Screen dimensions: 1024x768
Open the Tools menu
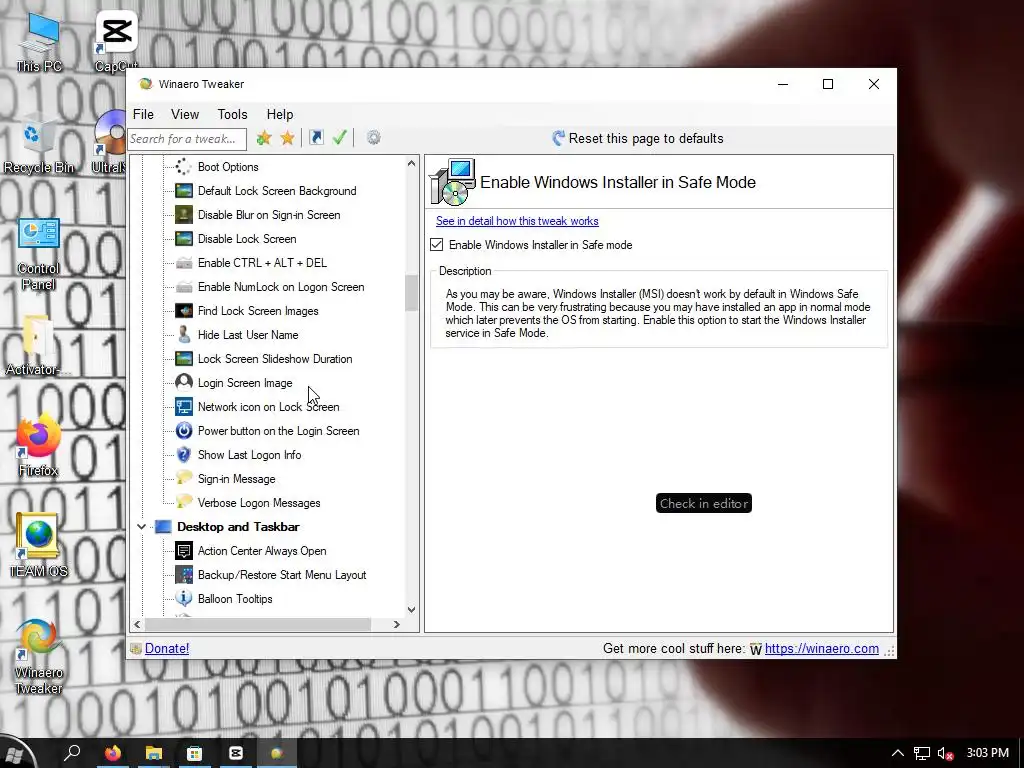[232, 114]
